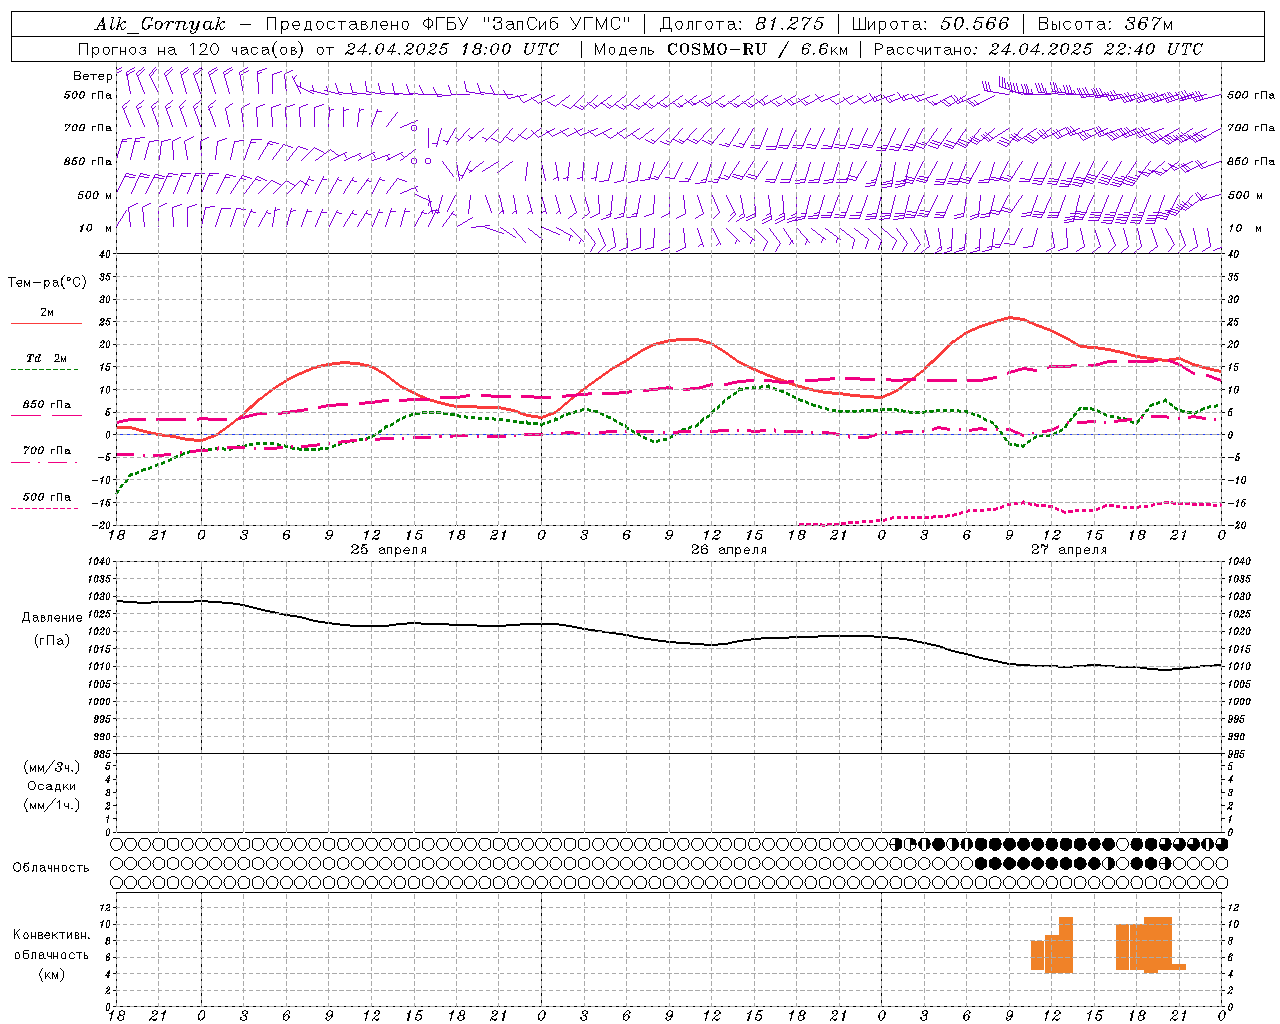
Task: Click the model name COSMO-RU / 6.6км
Action: tap(757, 49)
